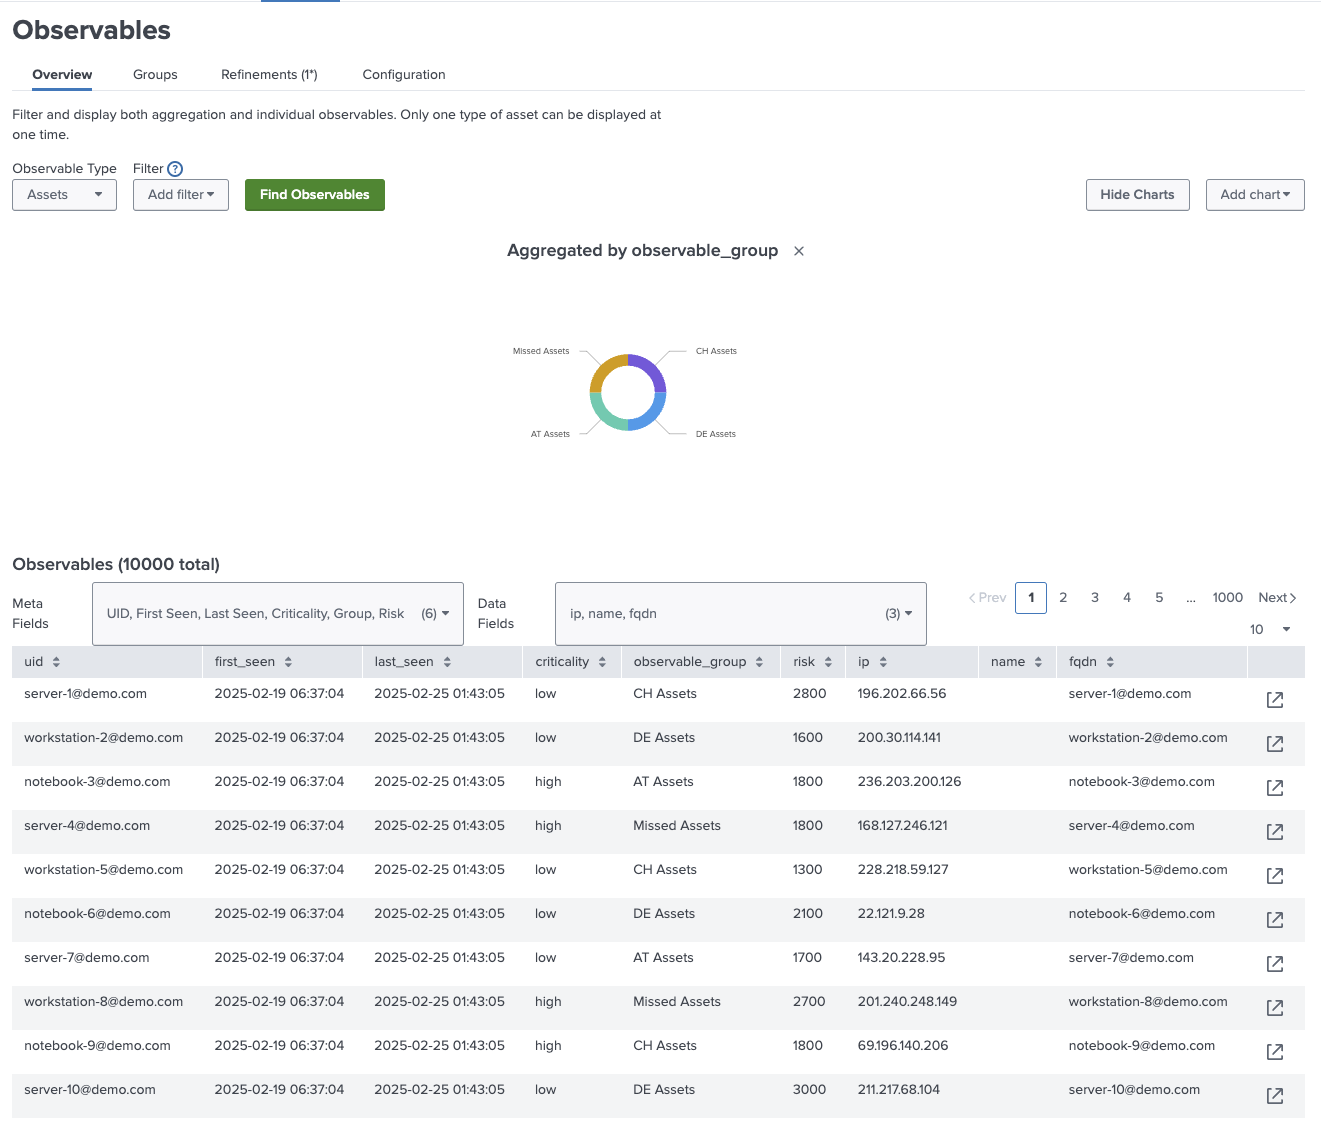
Task: Open the Observable Type Assets dropdown
Action: click(x=64, y=194)
